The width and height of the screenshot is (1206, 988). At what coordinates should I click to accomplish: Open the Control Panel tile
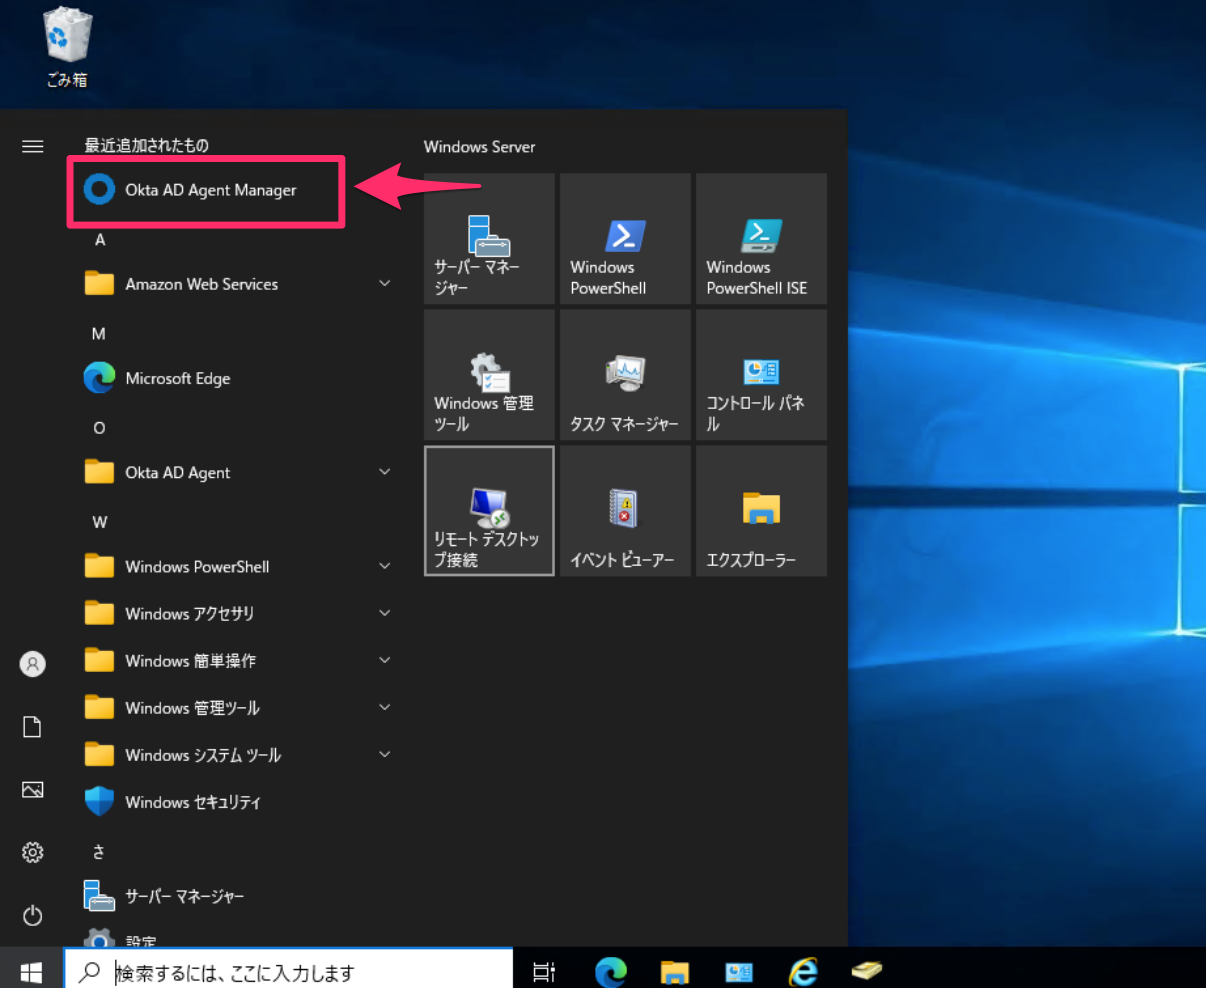(x=761, y=375)
